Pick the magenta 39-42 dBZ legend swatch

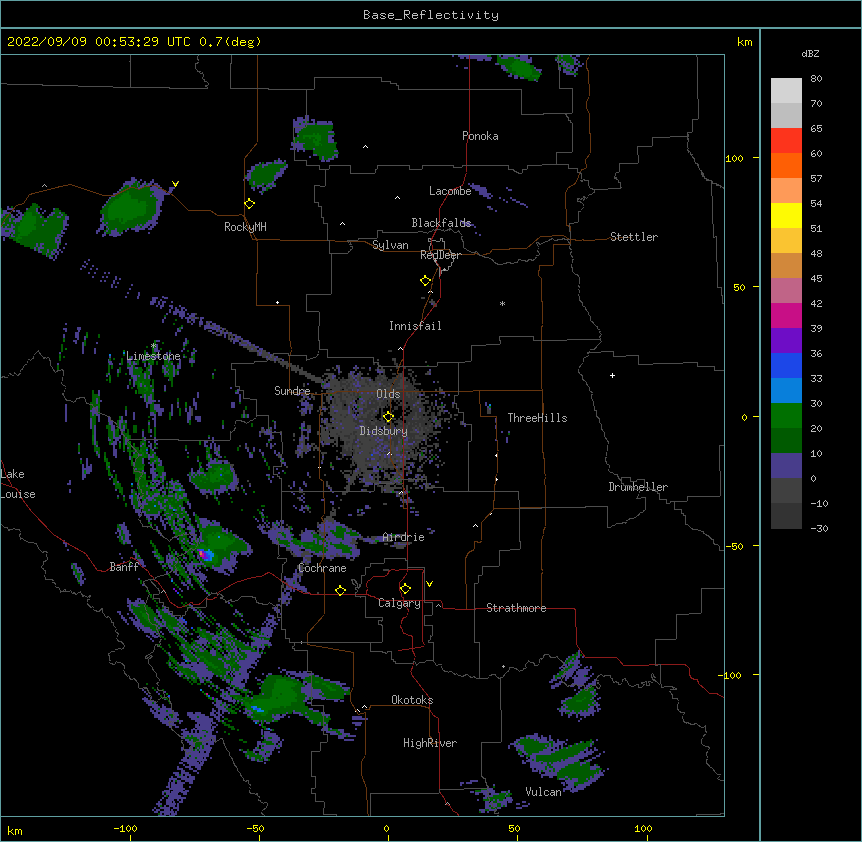click(x=786, y=315)
